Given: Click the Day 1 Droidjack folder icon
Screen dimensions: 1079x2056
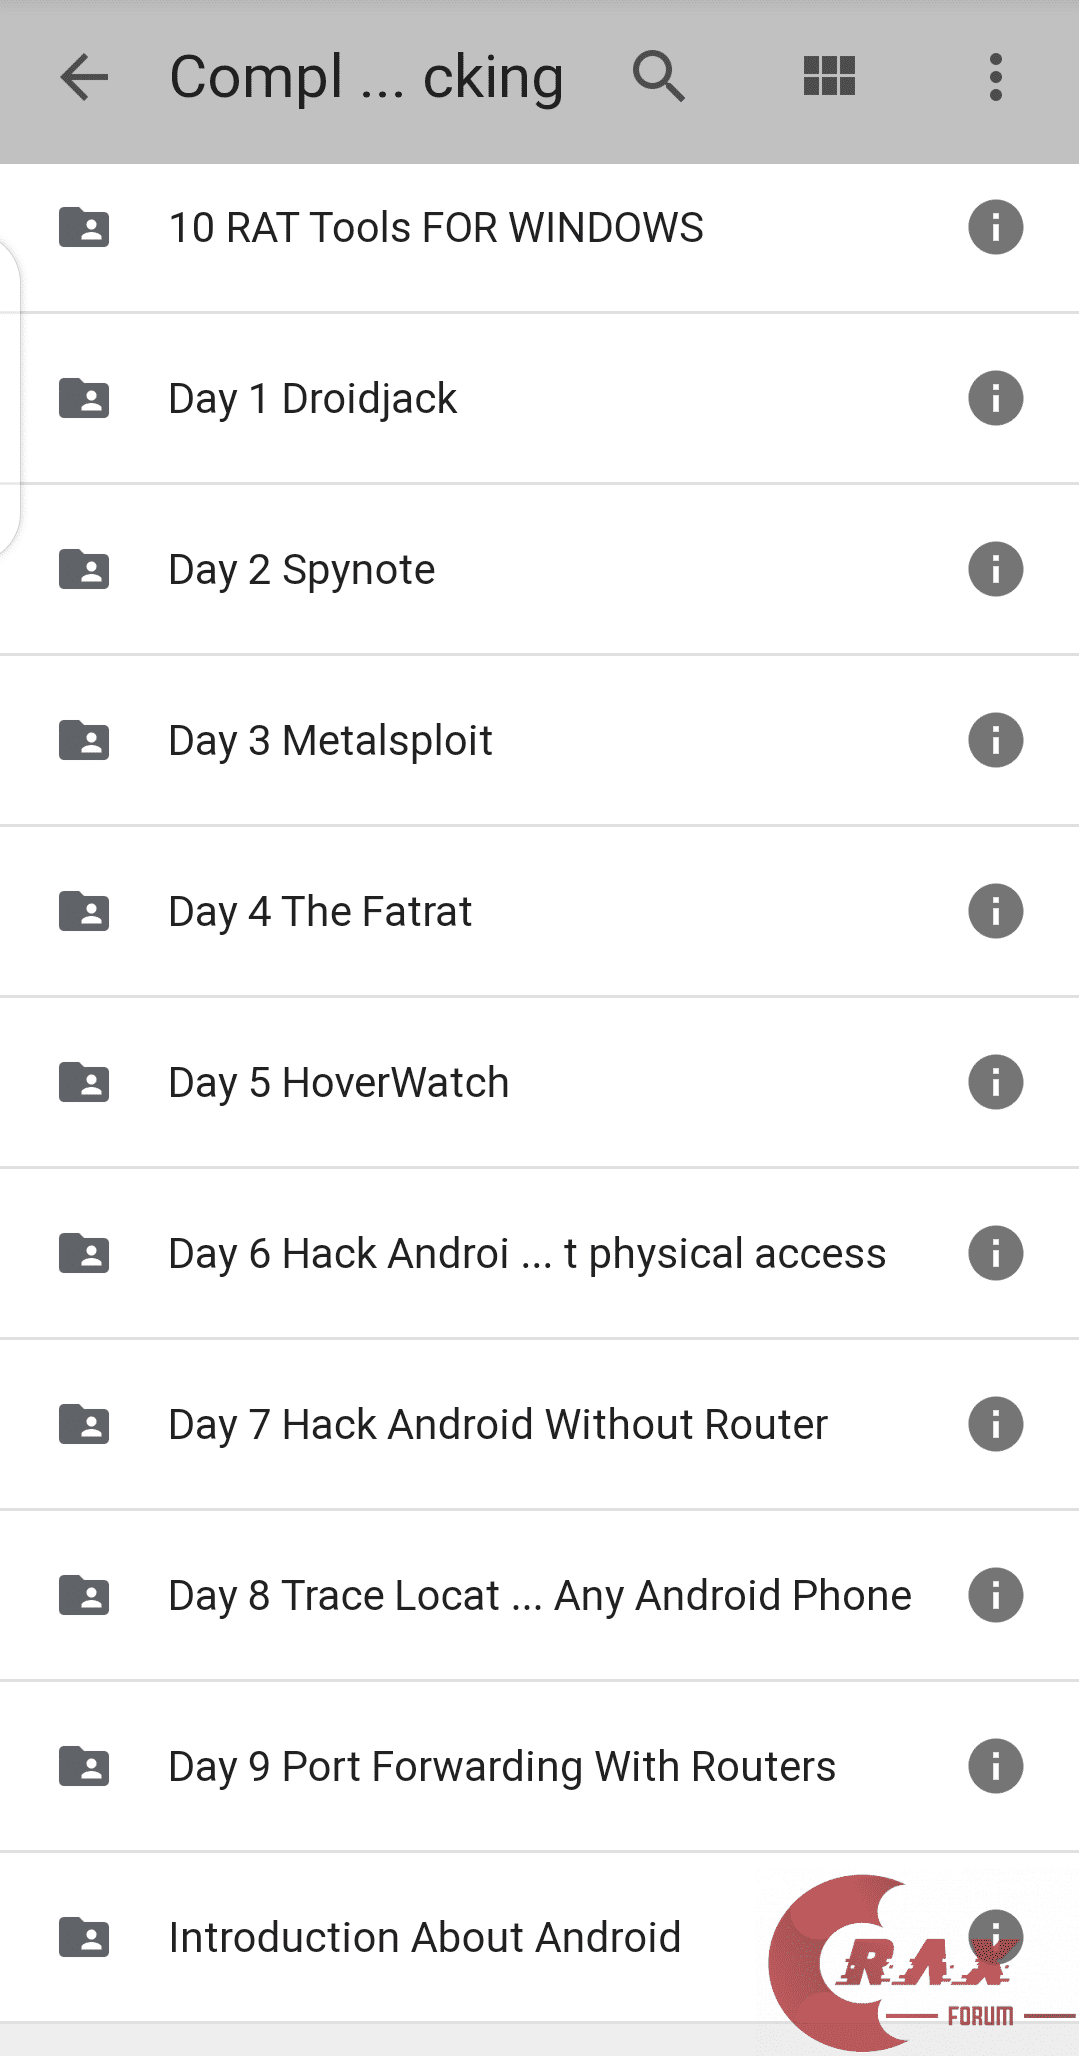Looking at the screenshot, I should tap(84, 398).
